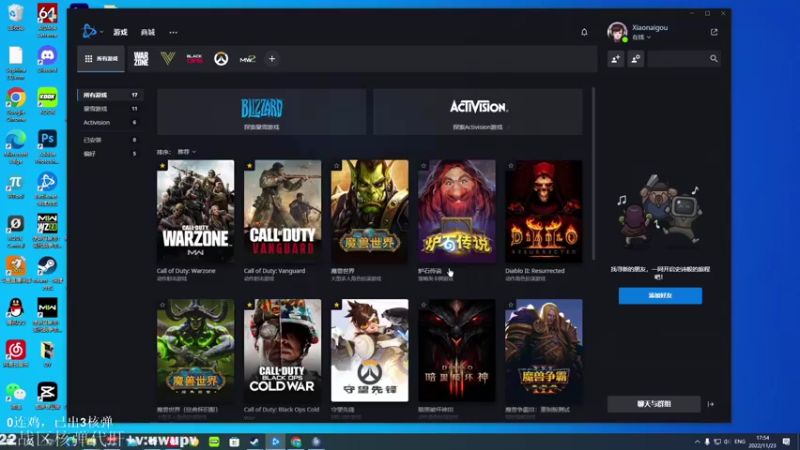Viewport: 800px width, 450px height.
Task: Open the three-dots more menu
Action: click(173, 32)
